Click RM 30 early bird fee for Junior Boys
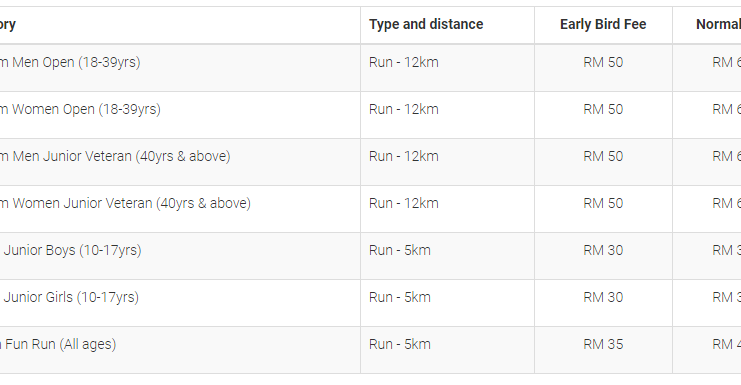Viewport: 741px width, 385px height. tap(603, 250)
